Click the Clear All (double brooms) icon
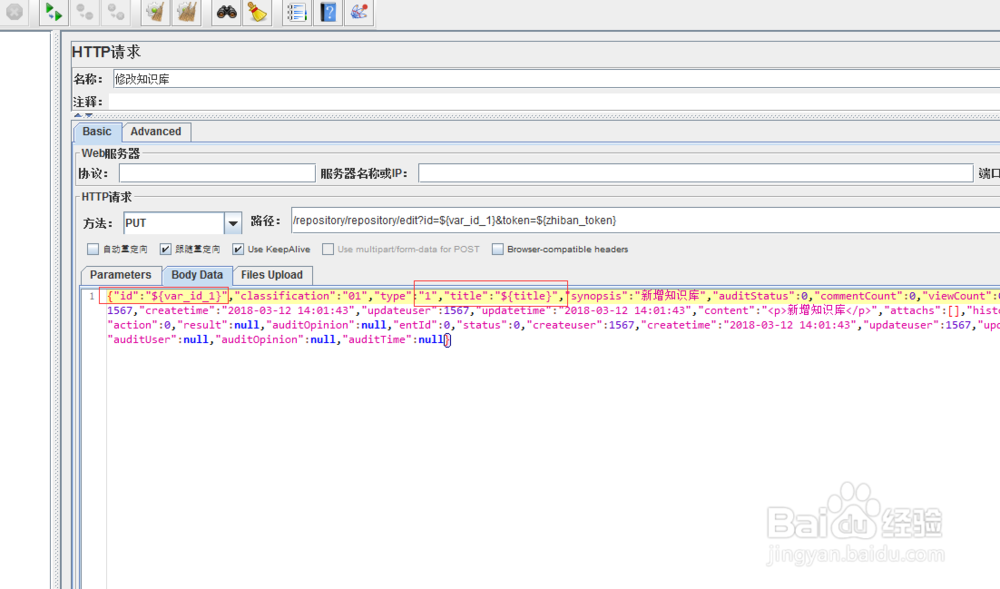The width and height of the screenshot is (1000, 589). coord(187,12)
